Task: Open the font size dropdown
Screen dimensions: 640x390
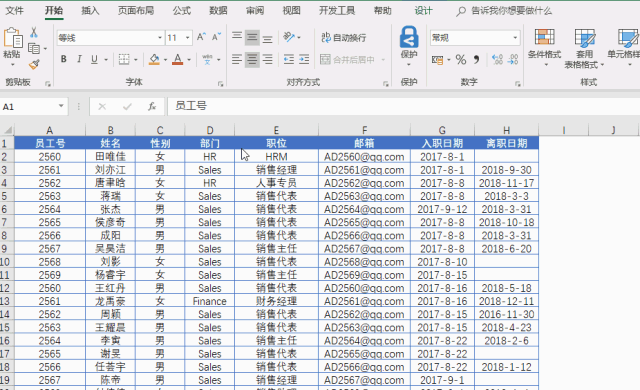Action: (187, 38)
